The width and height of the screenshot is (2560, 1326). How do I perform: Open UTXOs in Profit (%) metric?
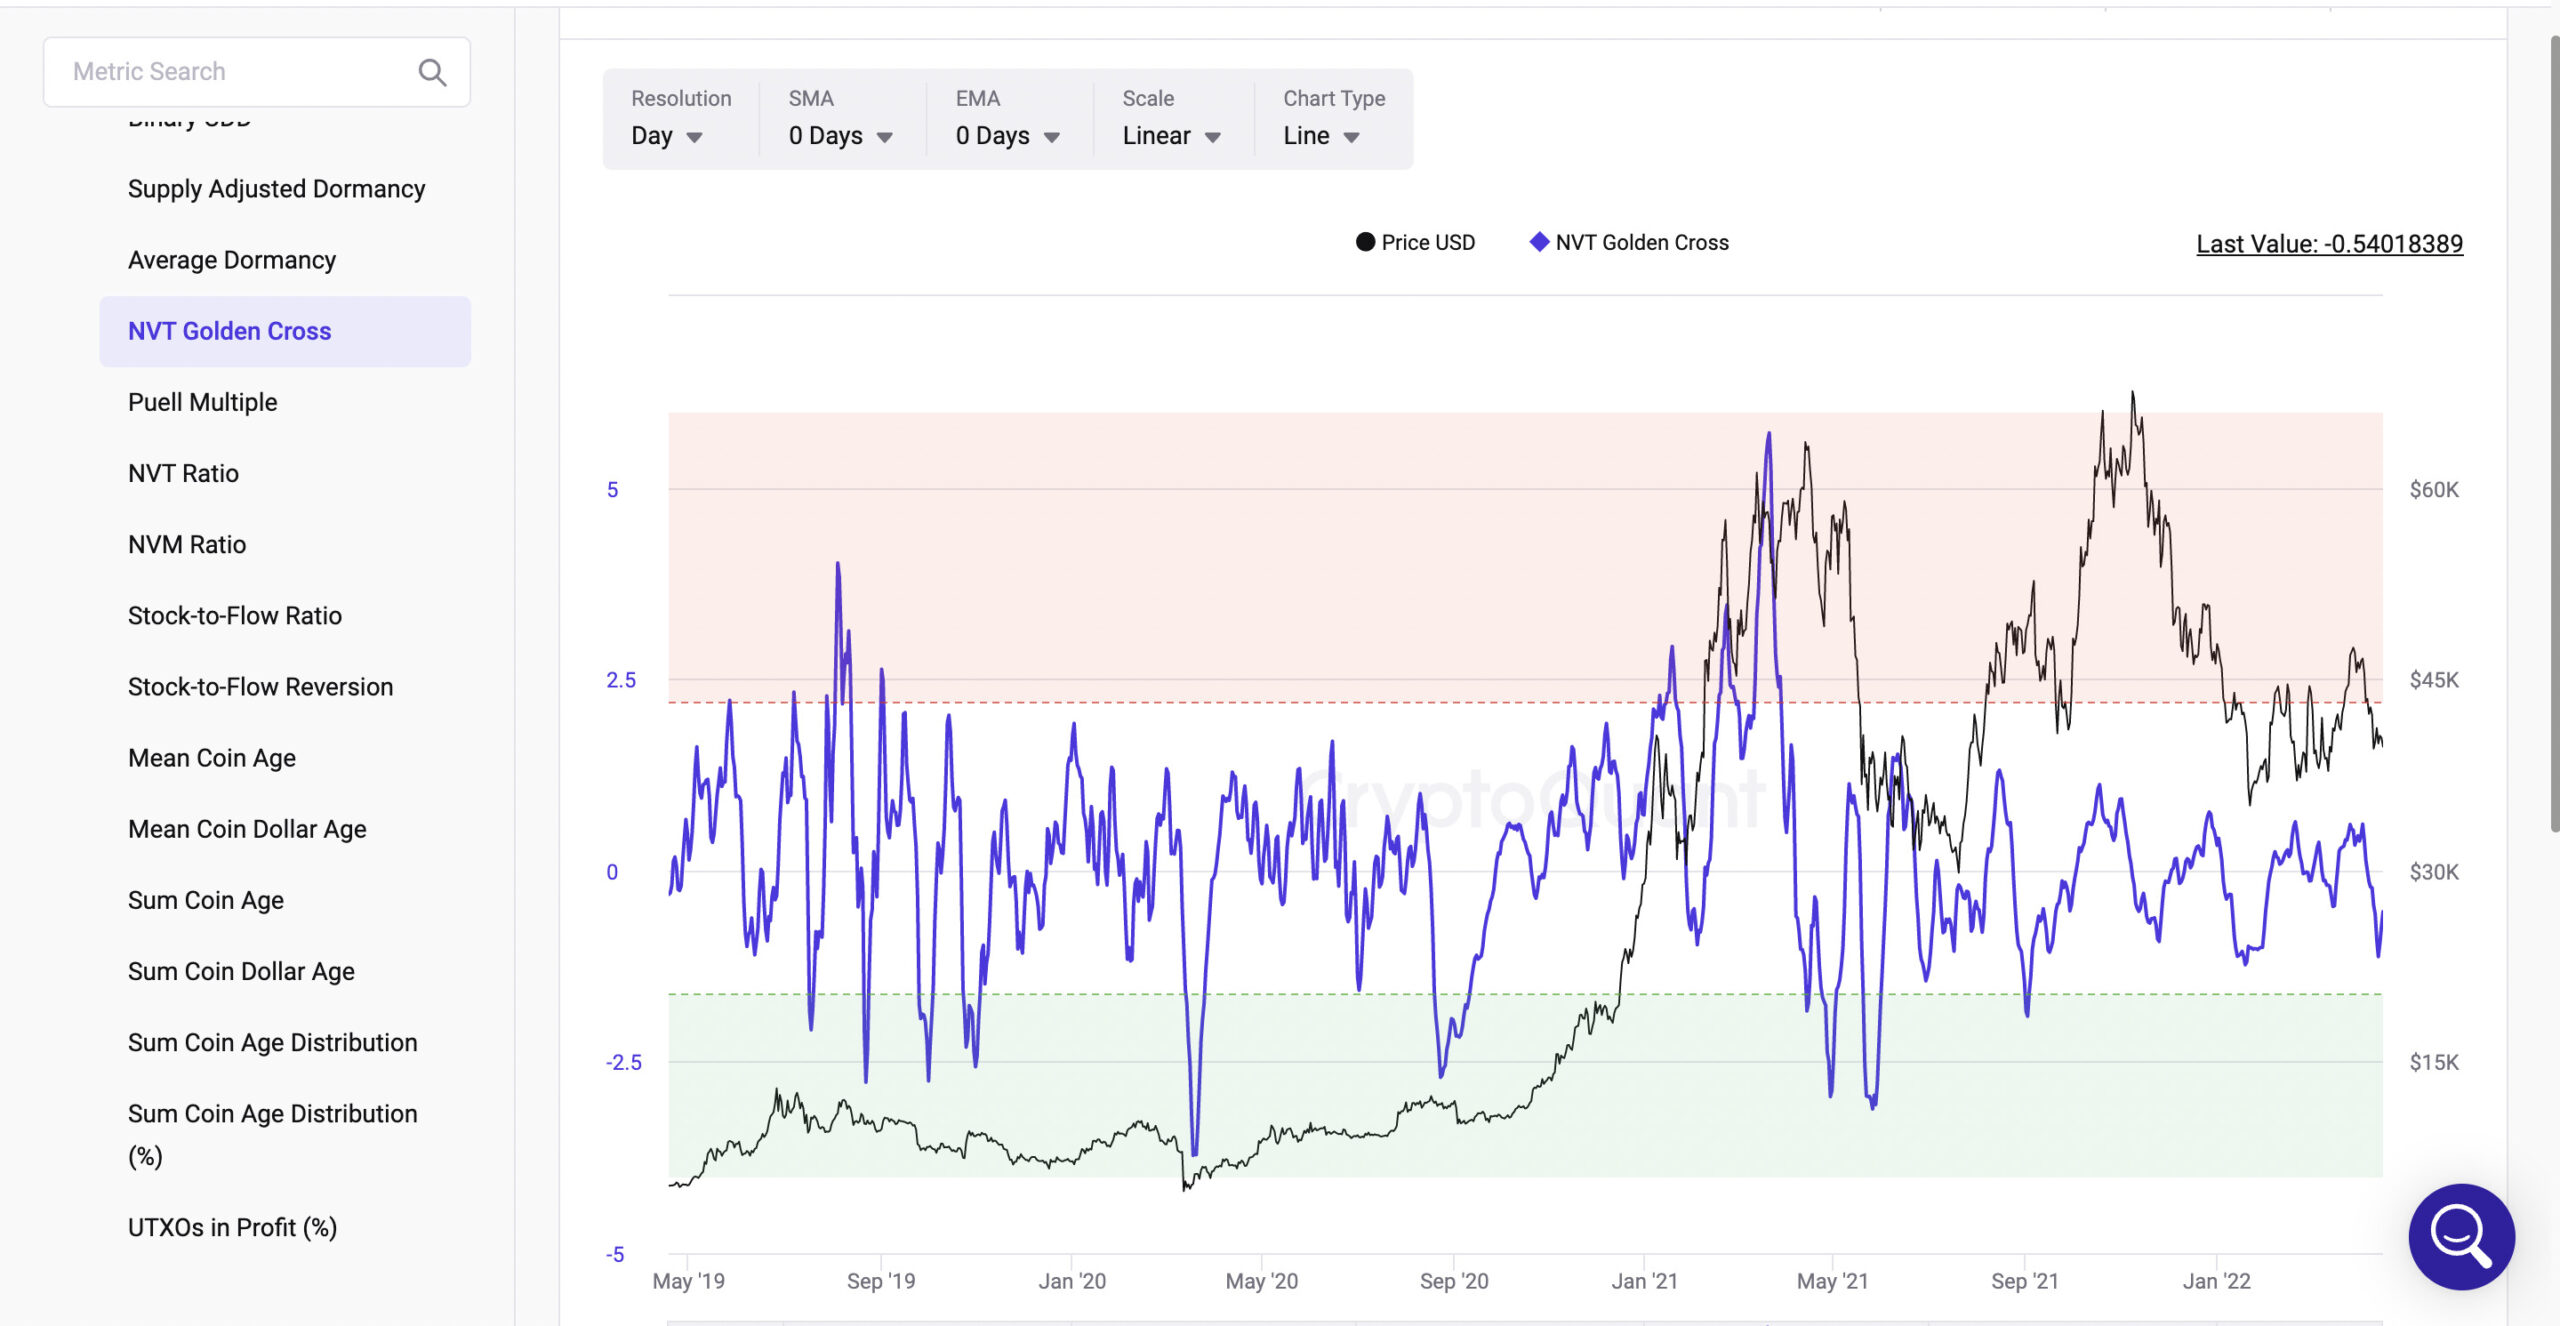point(232,1226)
